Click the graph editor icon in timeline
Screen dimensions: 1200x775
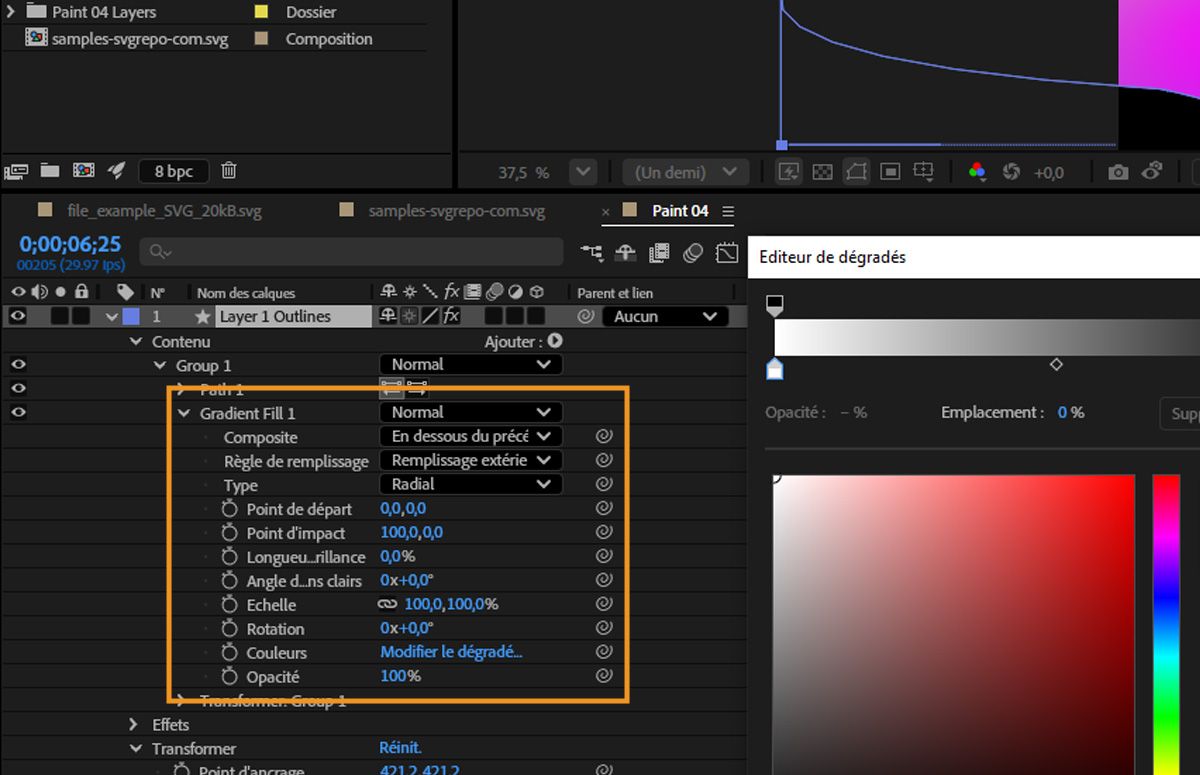(727, 254)
